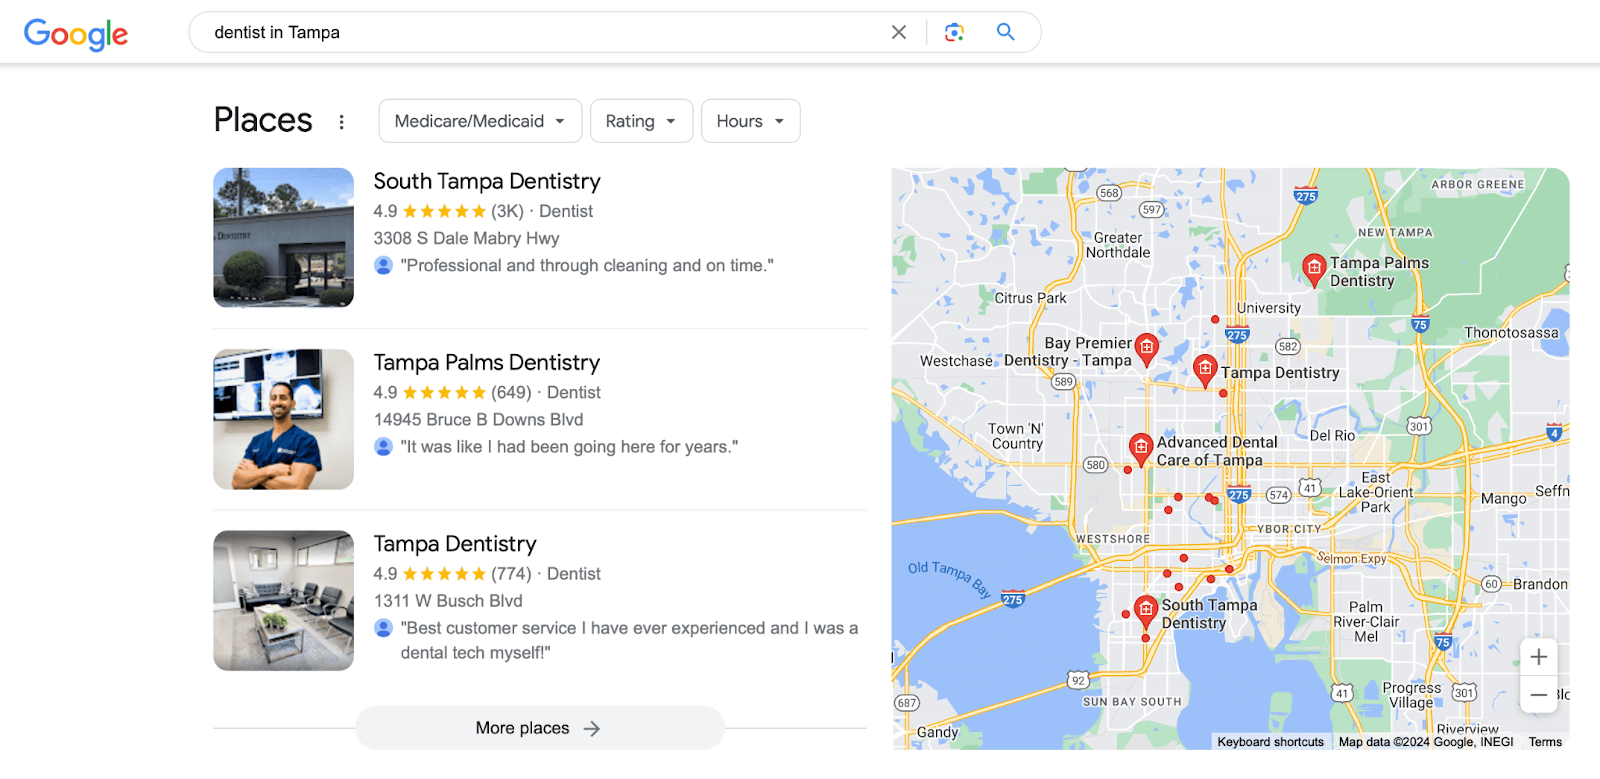Click the South Tampa Dentistry building thumbnail
The width and height of the screenshot is (1600, 779).
(283, 238)
